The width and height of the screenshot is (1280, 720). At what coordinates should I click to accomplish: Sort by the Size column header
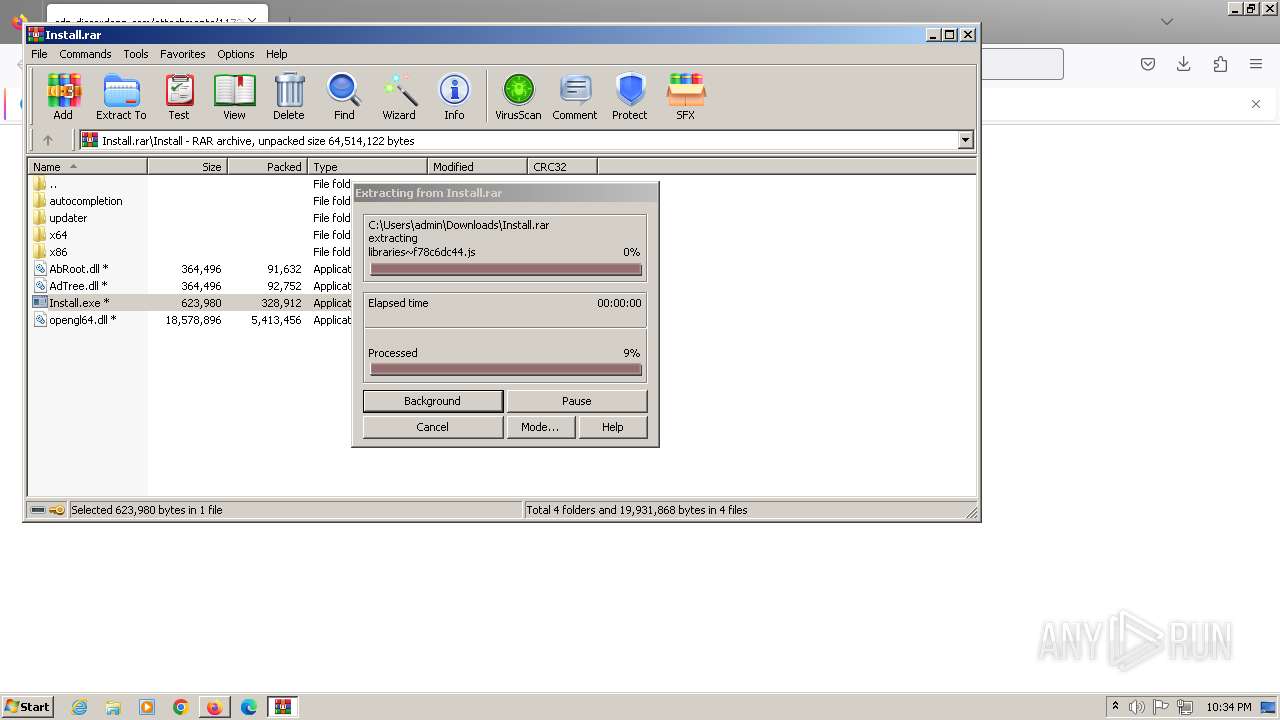pyautogui.click(x=188, y=166)
